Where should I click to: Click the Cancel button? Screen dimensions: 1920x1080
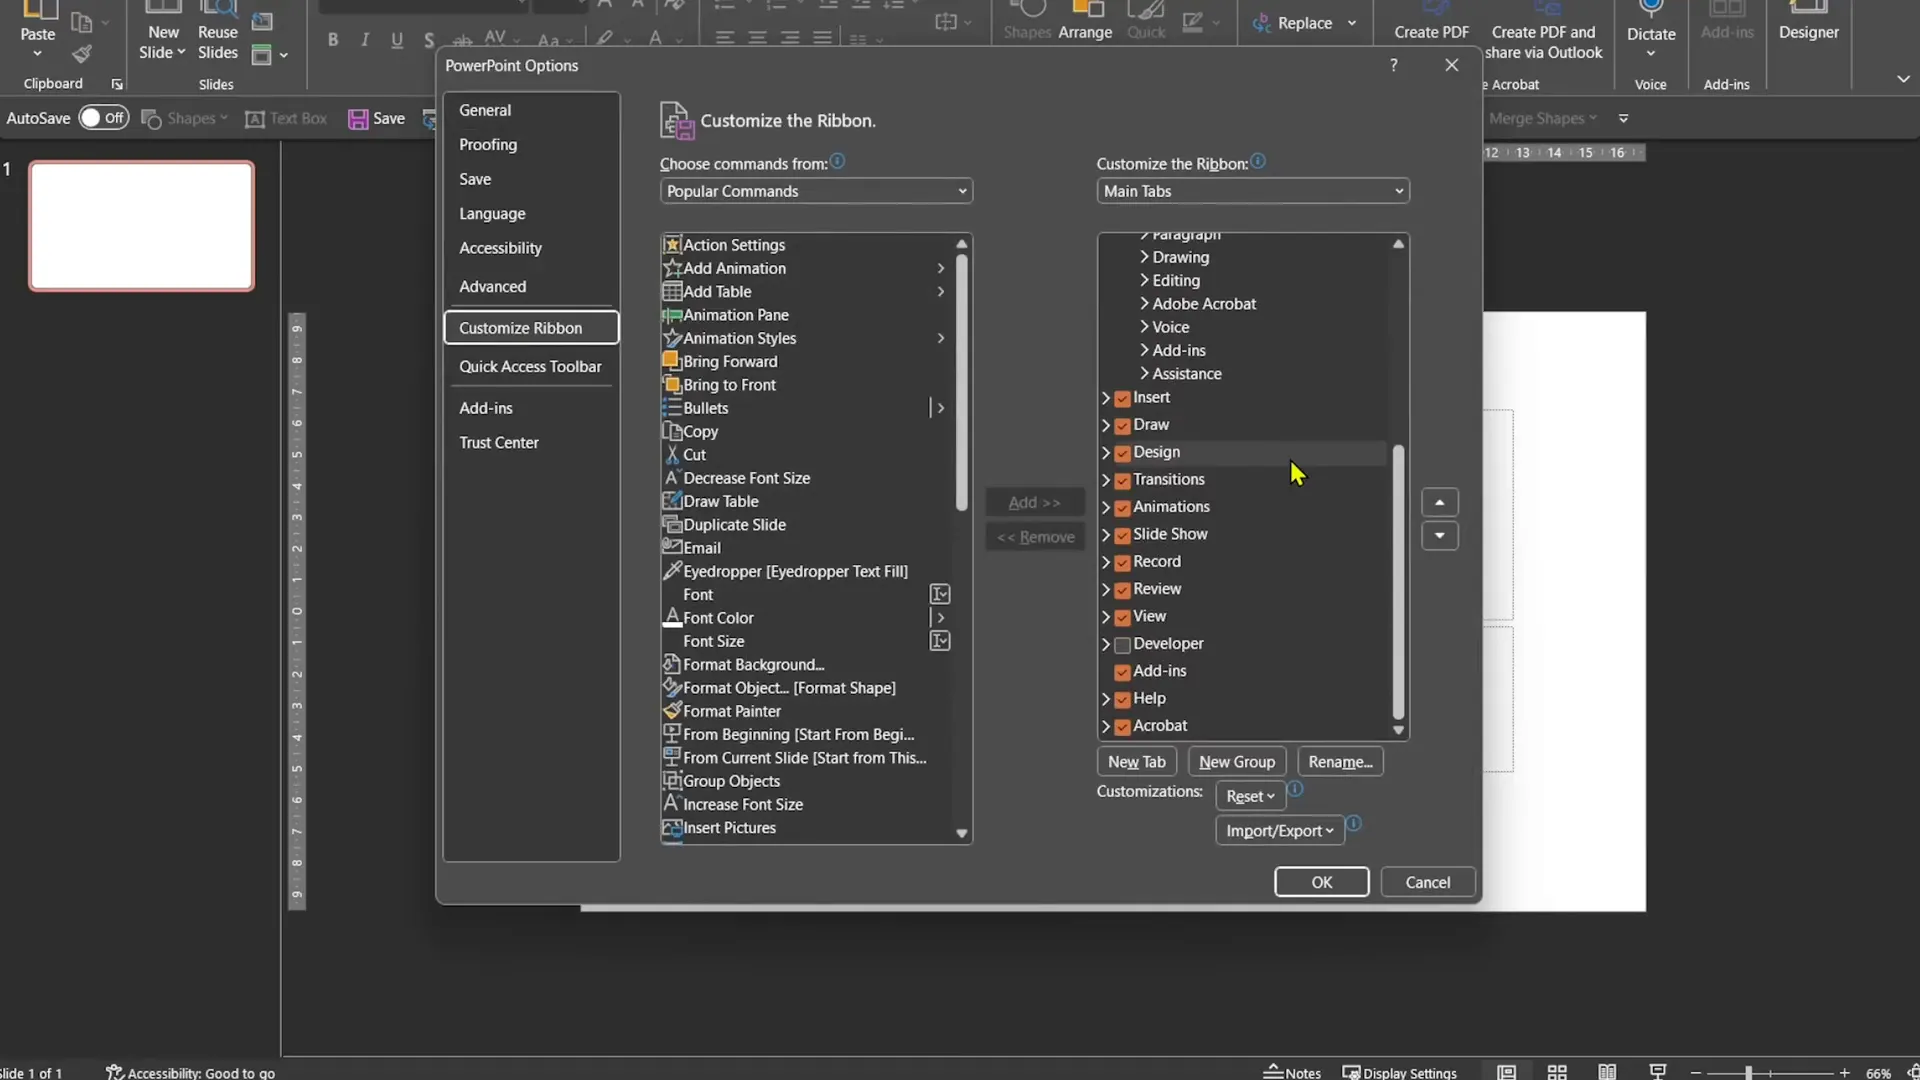coord(1427,882)
